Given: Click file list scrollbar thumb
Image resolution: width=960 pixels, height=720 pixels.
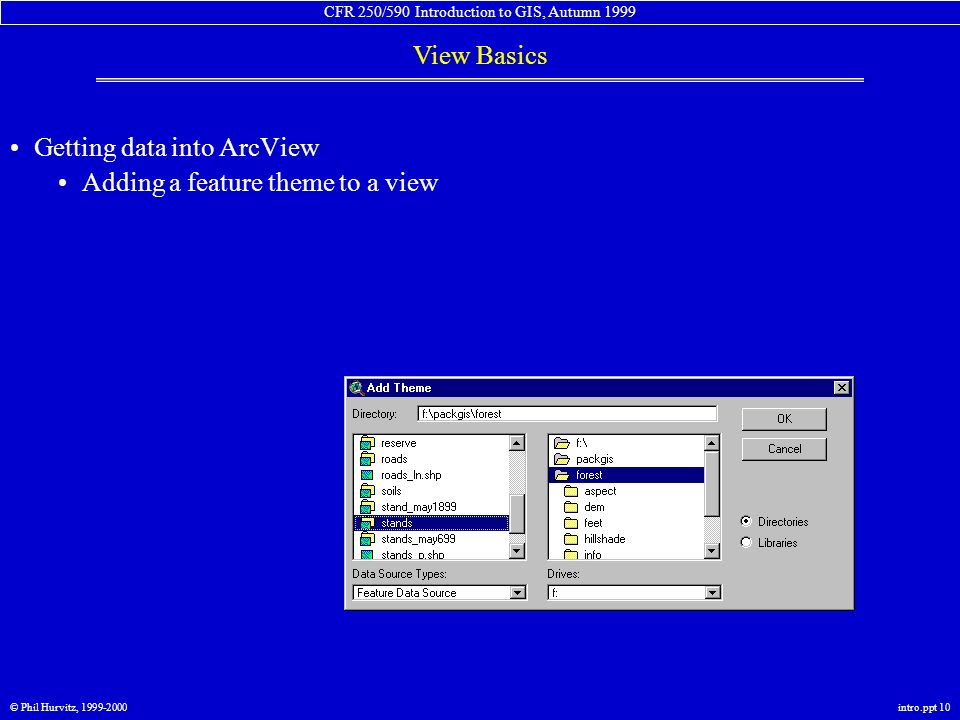Looking at the screenshot, I should pyautogui.click(x=517, y=514).
